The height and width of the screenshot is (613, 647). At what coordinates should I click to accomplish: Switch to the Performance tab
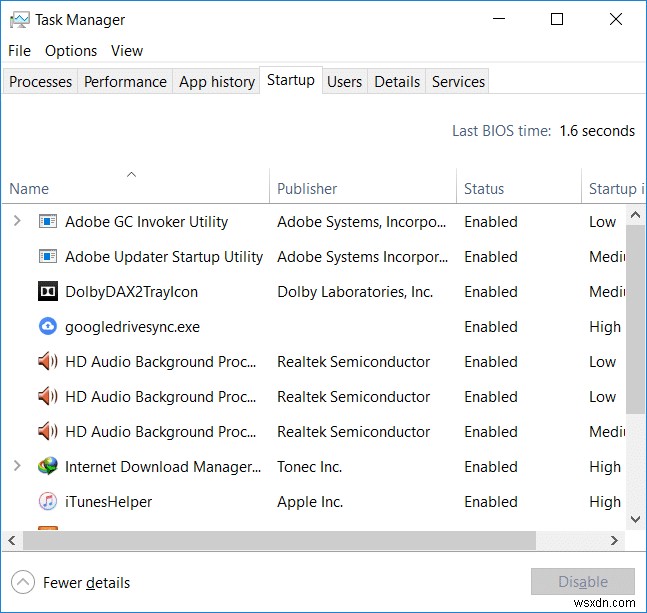point(125,82)
